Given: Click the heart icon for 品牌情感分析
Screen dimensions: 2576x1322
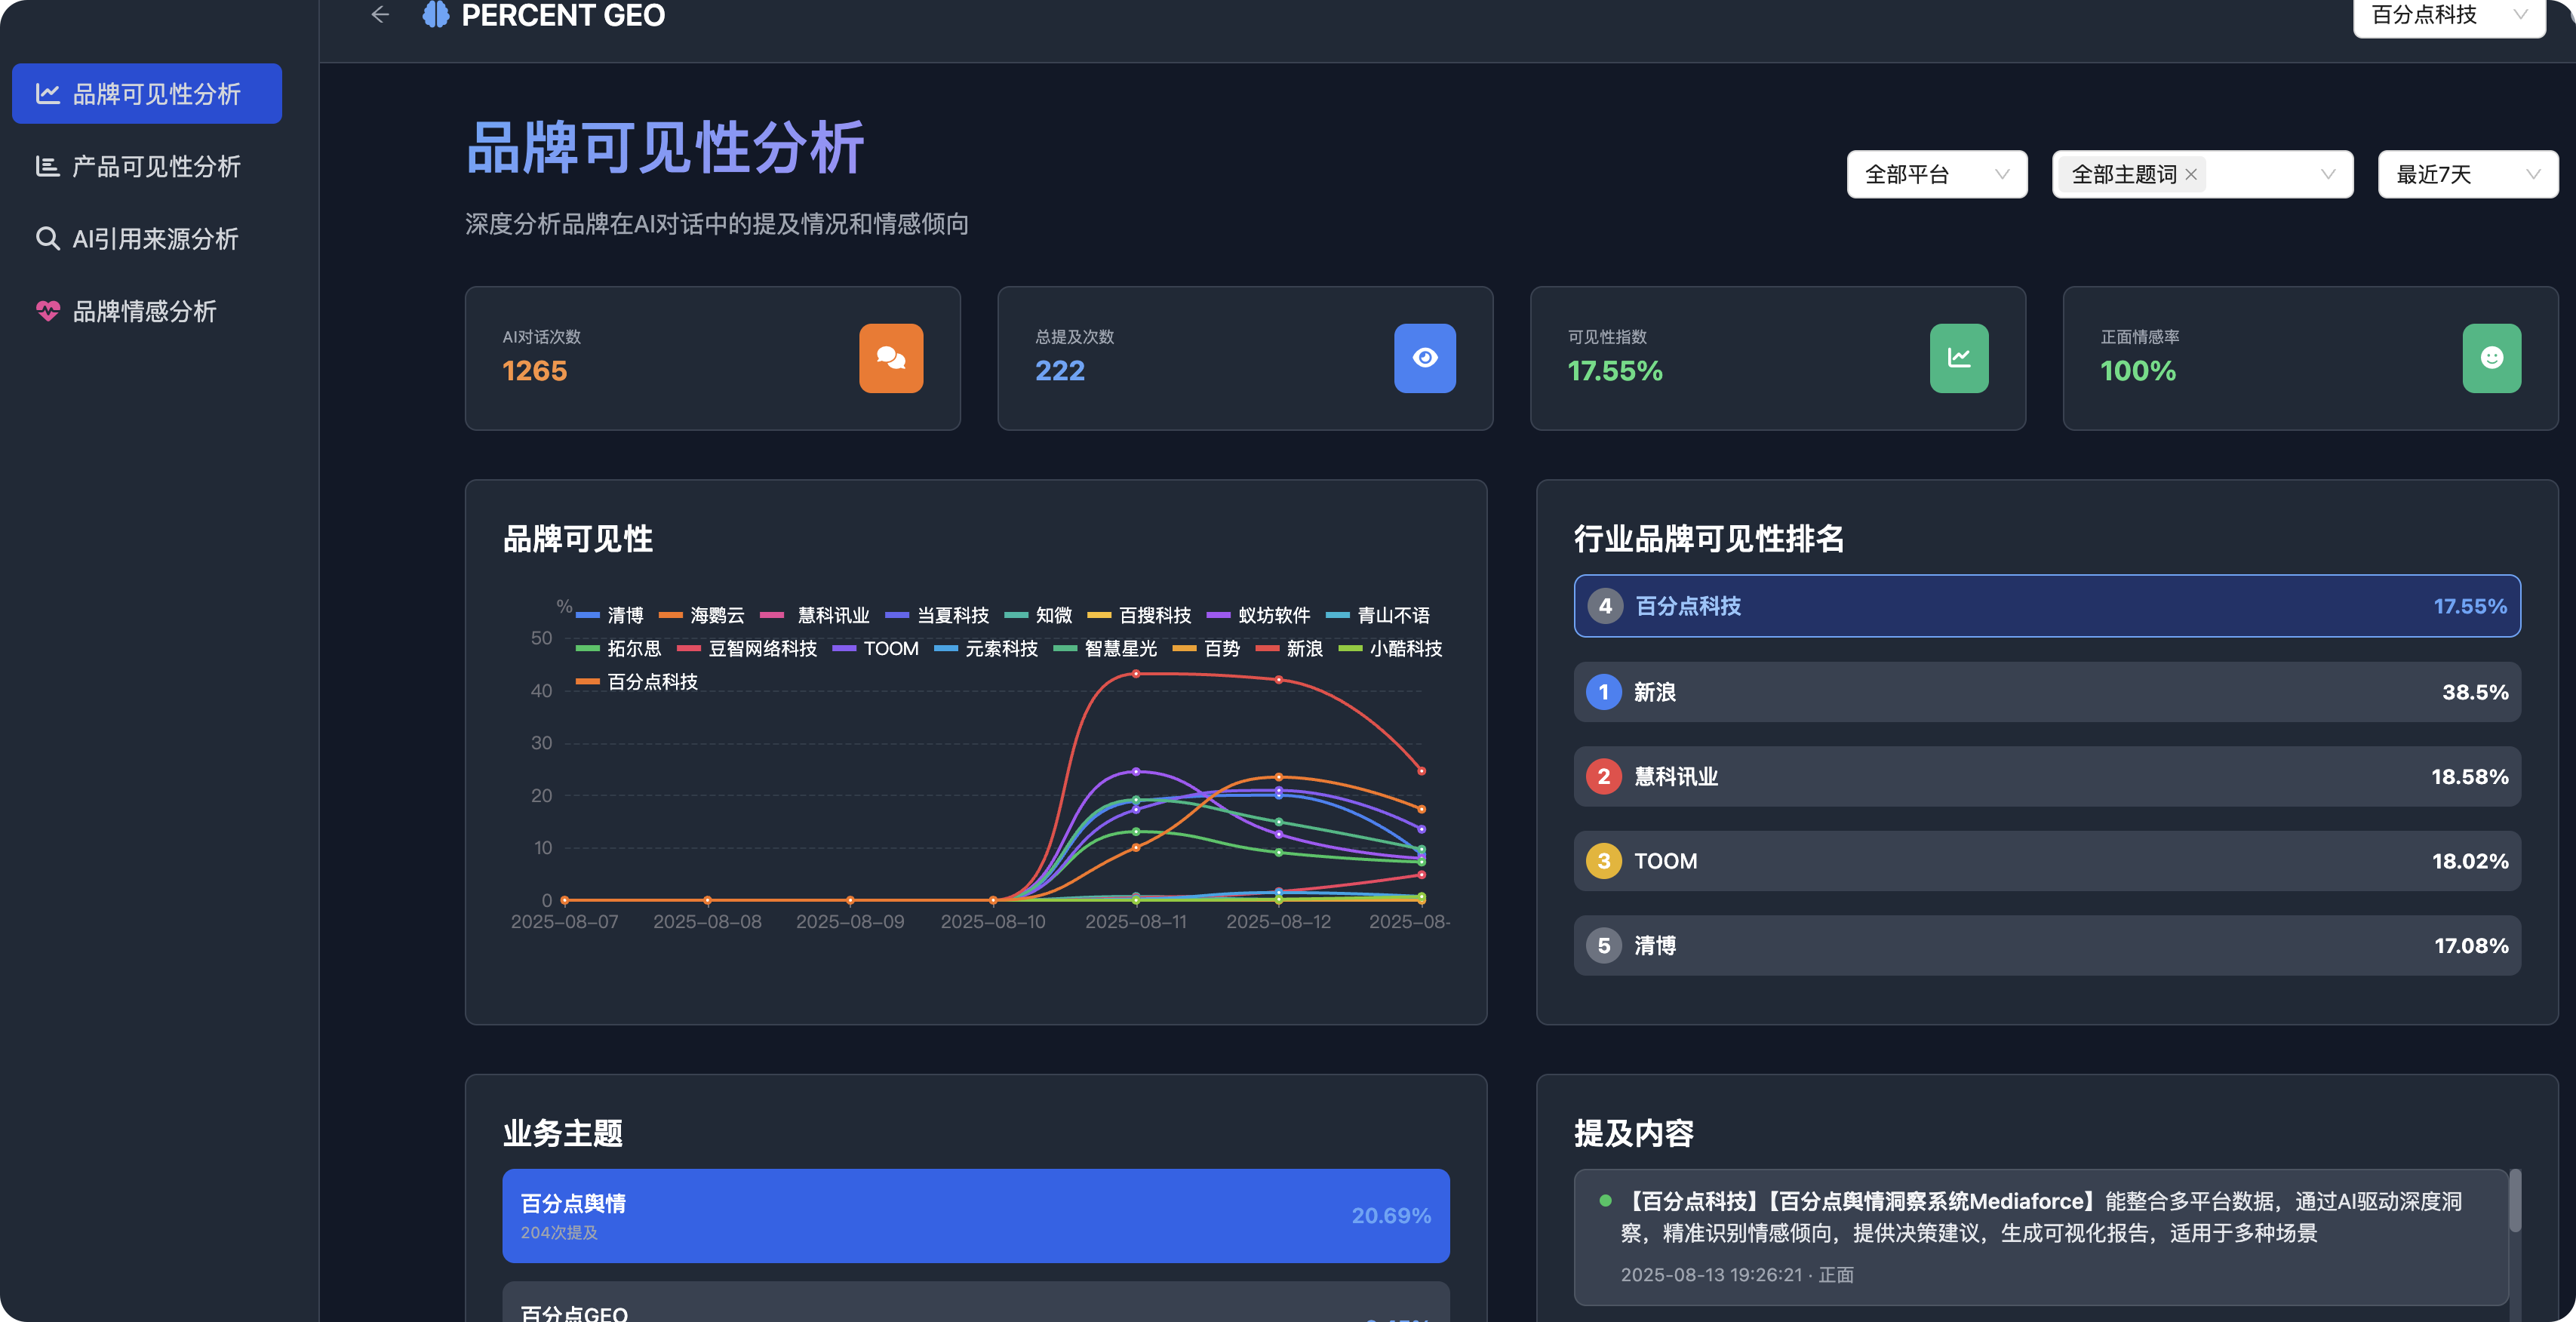Looking at the screenshot, I should click(47, 311).
